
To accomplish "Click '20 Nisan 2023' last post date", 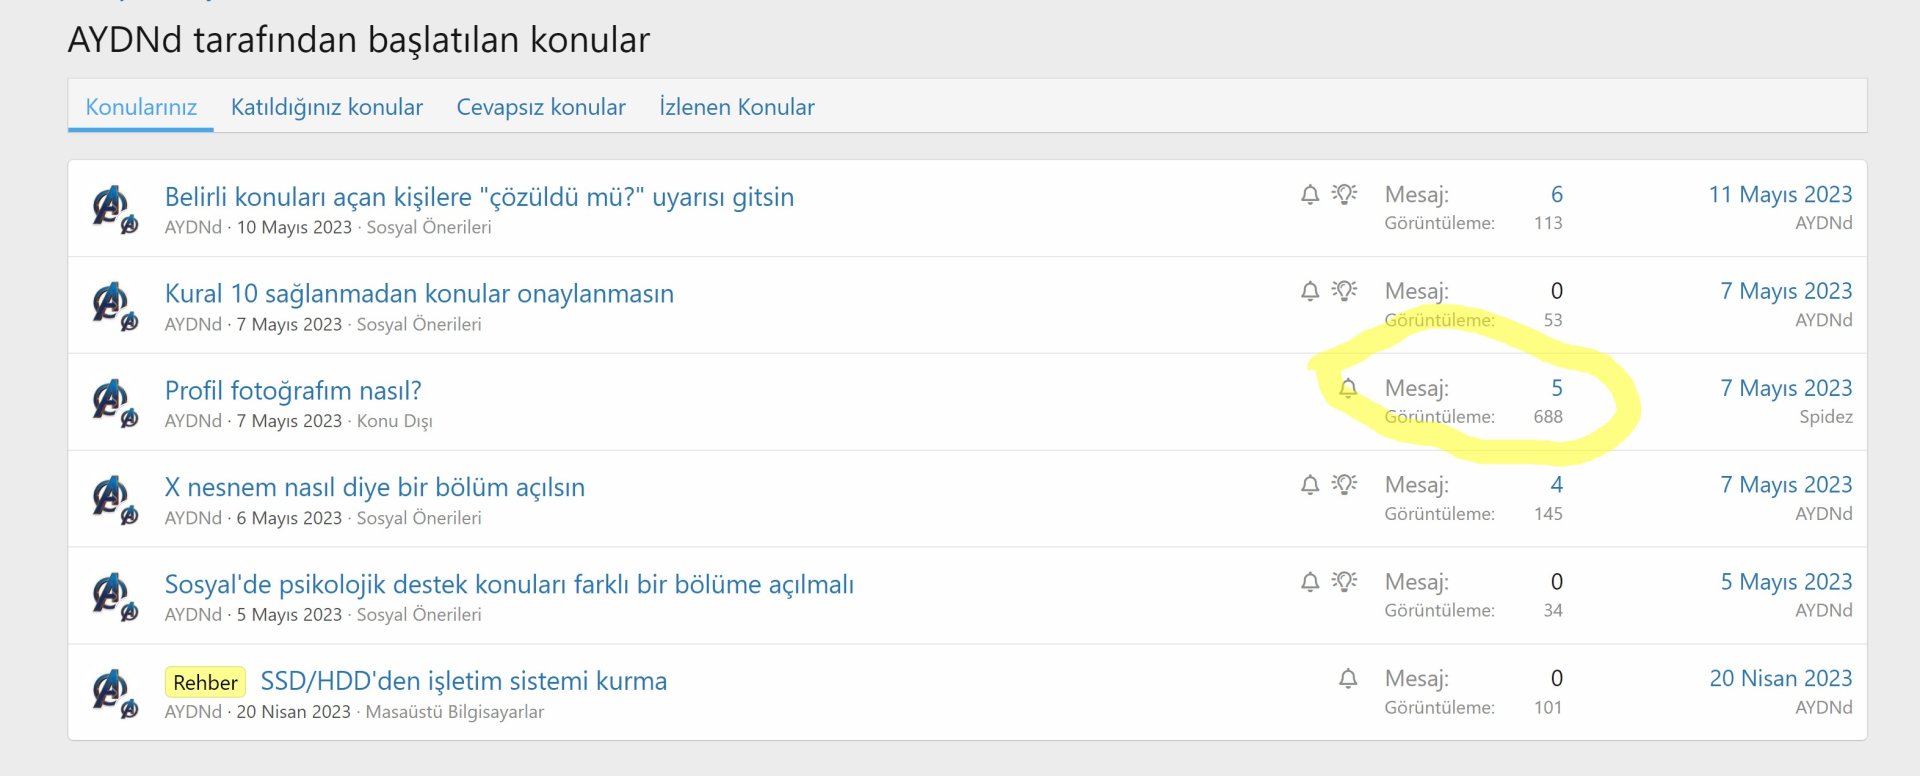I will [1780, 678].
